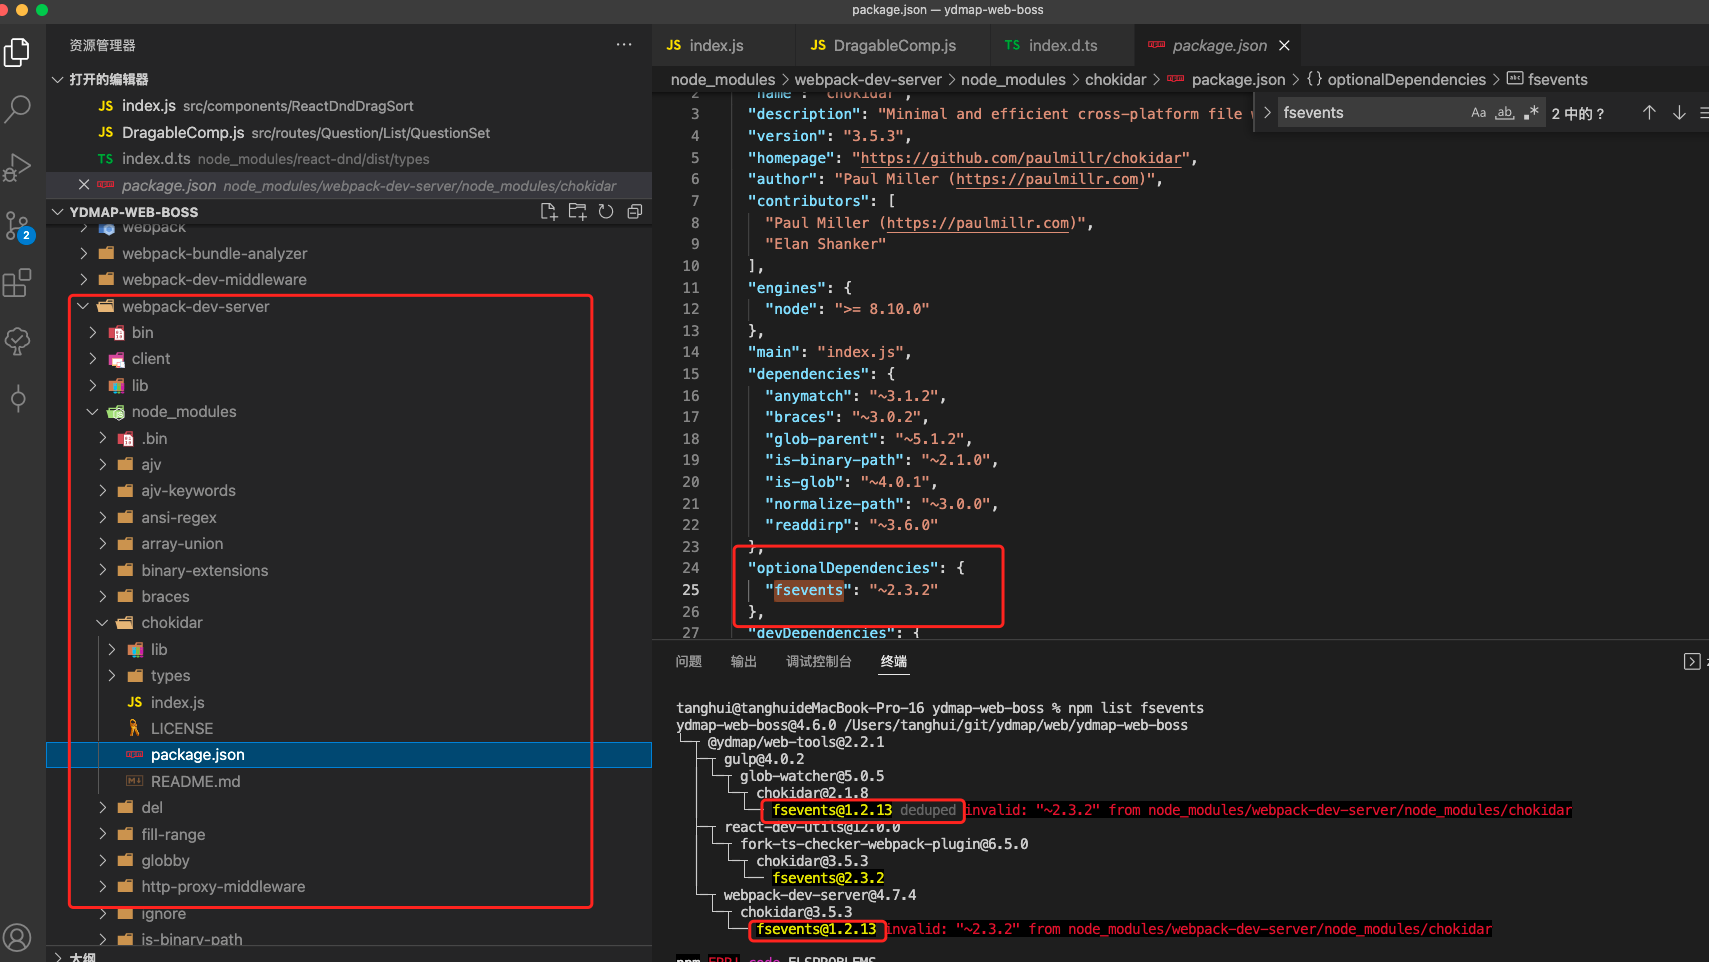Enable regex search in the find widget
The width and height of the screenshot is (1709, 962).
click(x=1531, y=112)
